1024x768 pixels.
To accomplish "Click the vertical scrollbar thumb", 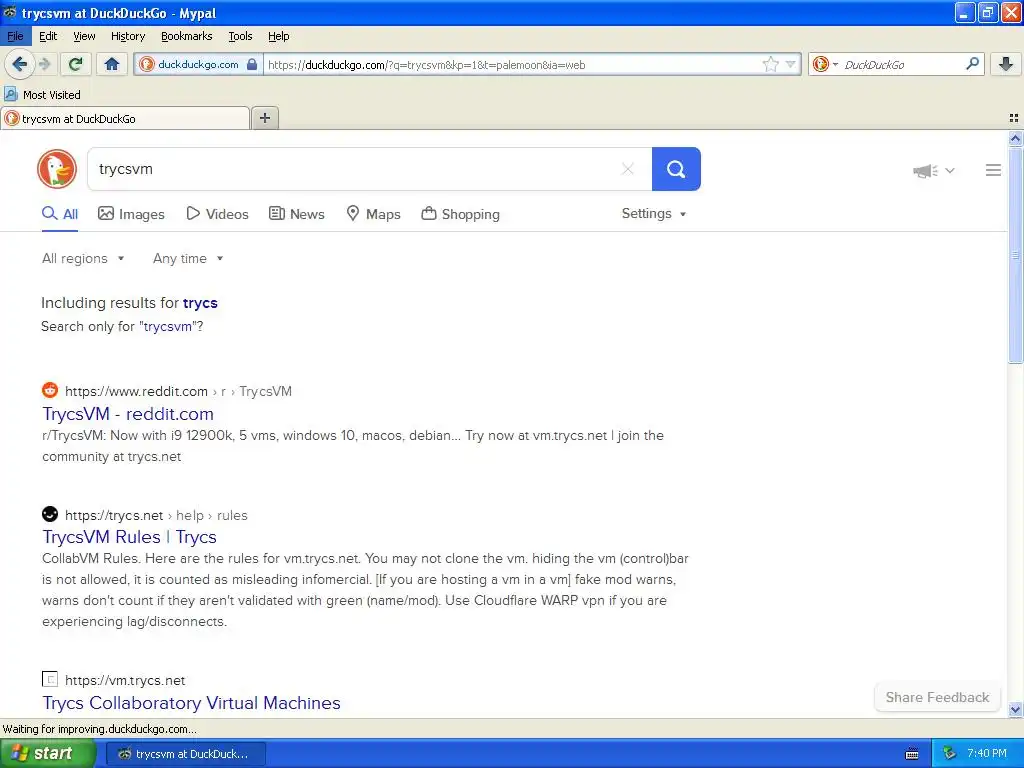I will [1015, 255].
